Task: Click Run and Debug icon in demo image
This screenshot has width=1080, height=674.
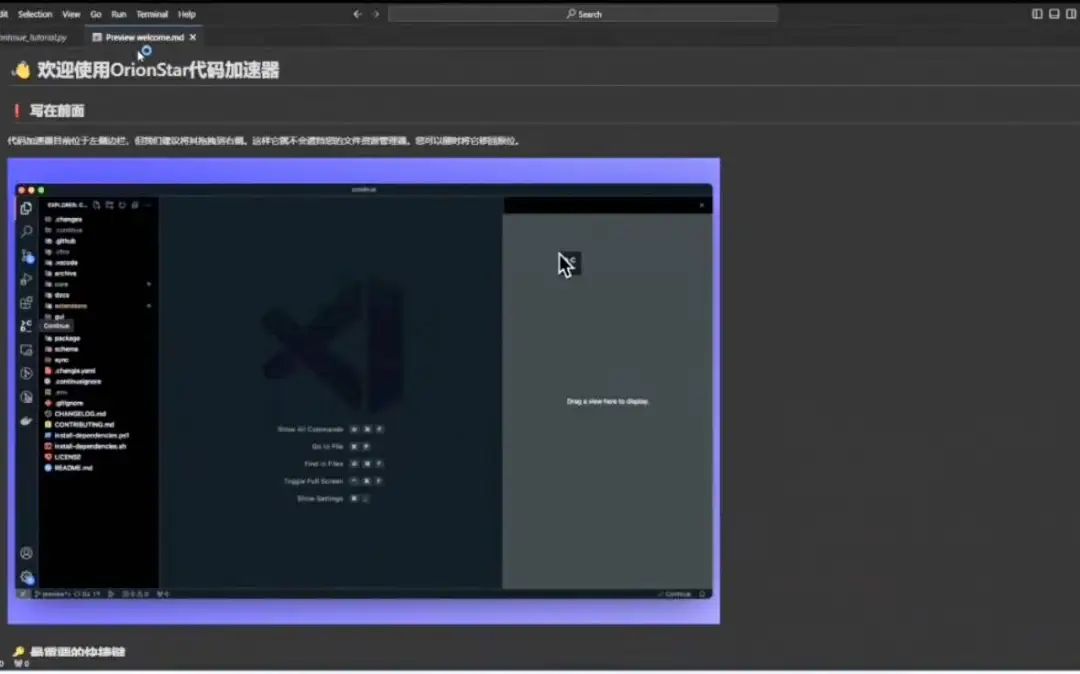Action: click(26, 279)
